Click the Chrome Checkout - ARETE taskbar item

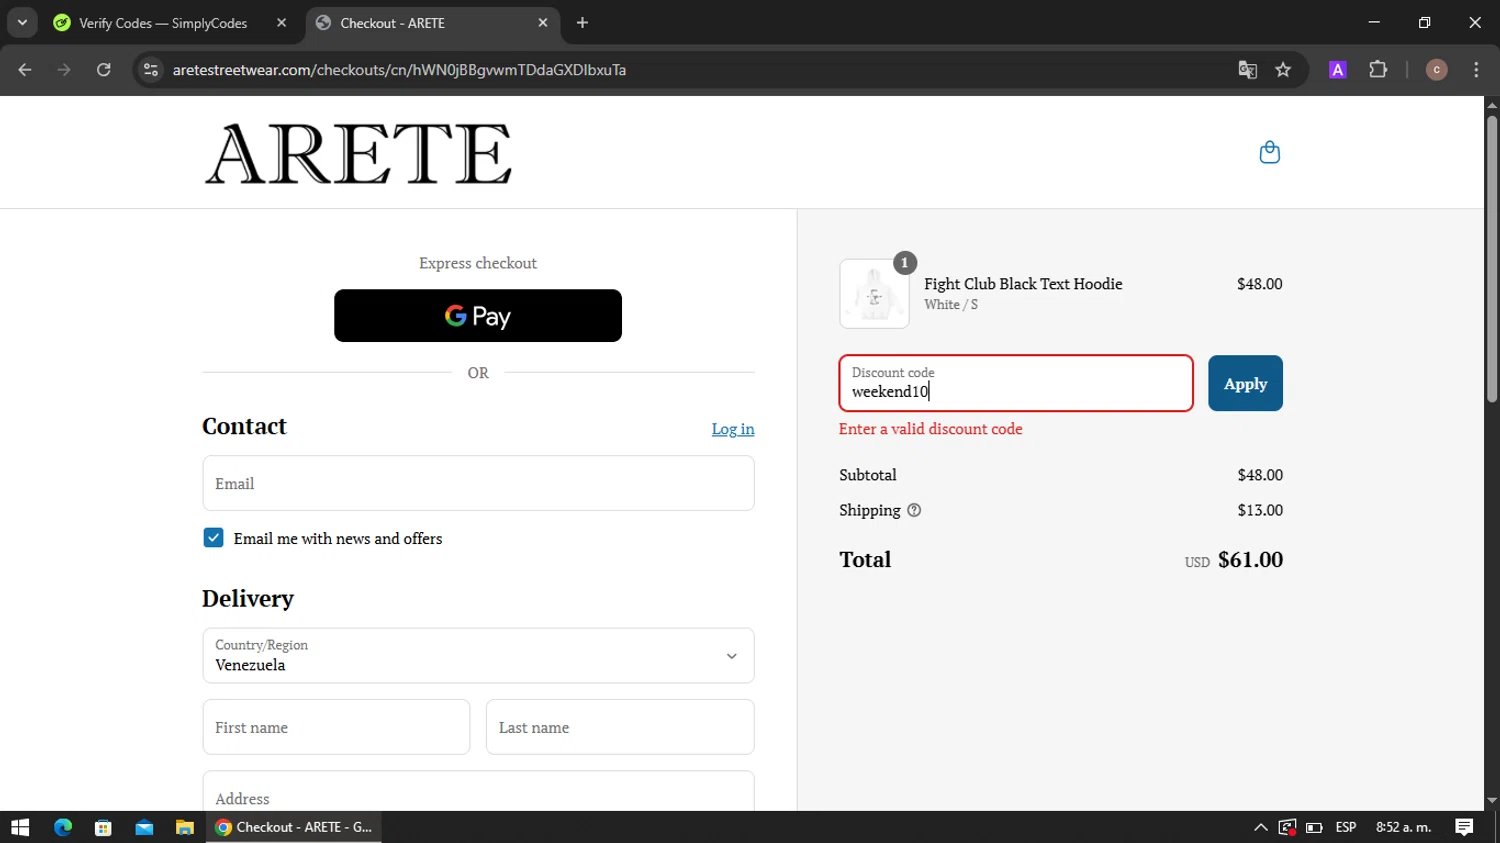[x=294, y=827]
